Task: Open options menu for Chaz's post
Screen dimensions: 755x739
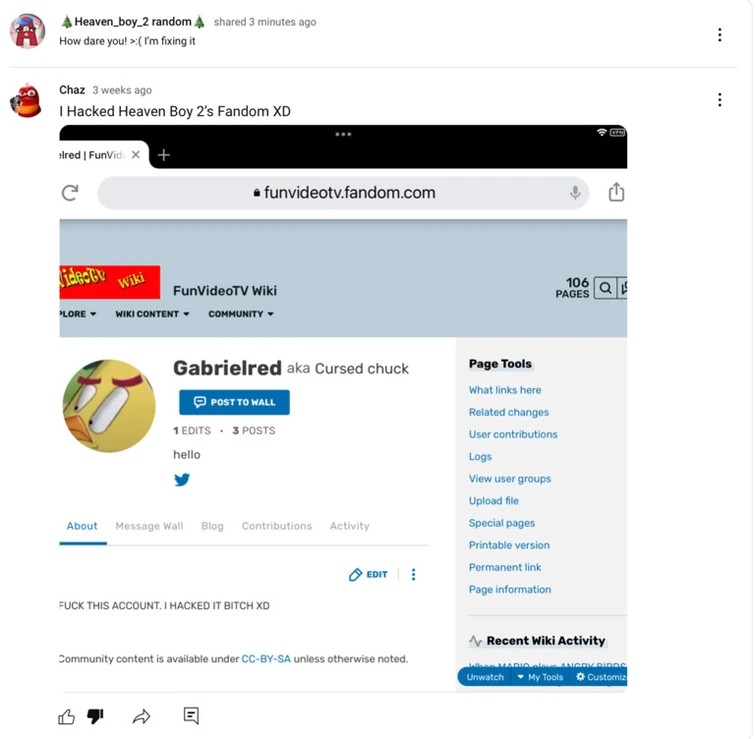Action: coord(720,100)
